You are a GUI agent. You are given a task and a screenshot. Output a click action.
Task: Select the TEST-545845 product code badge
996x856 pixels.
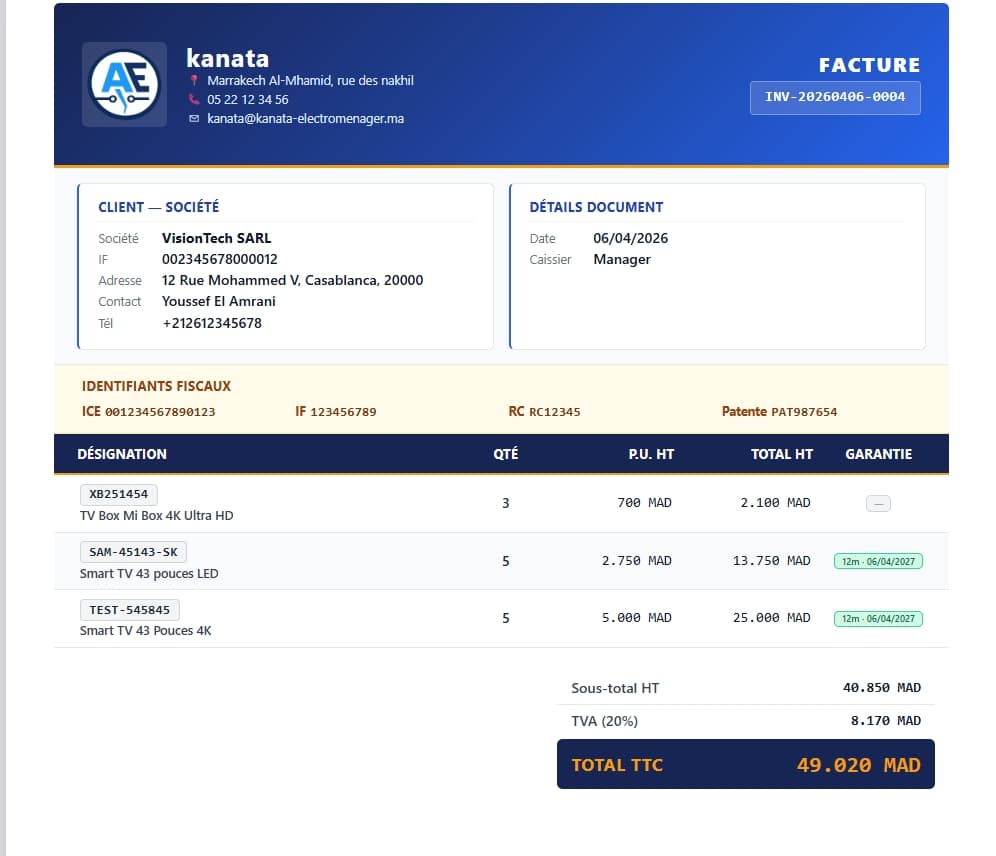[129, 609]
